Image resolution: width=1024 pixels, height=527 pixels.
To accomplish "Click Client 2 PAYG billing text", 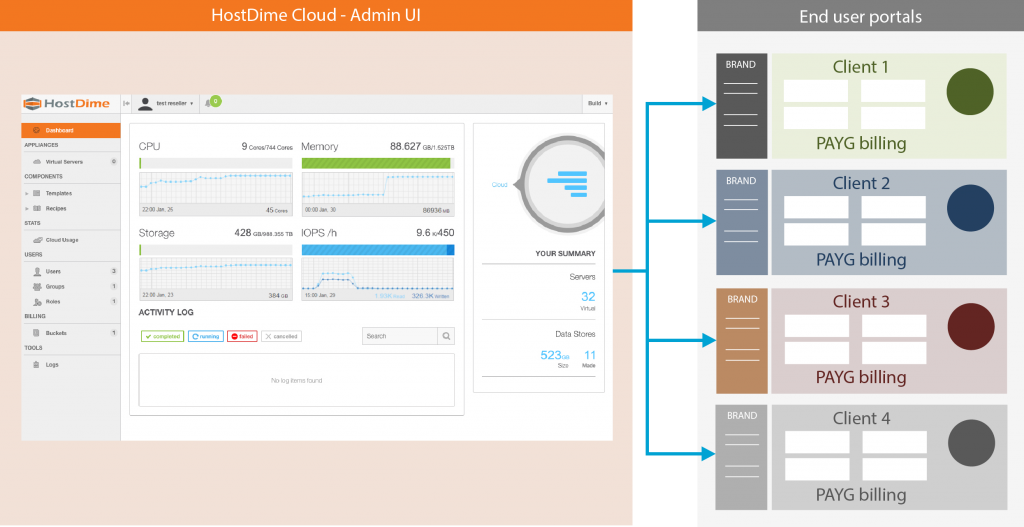I will tap(861, 260).
